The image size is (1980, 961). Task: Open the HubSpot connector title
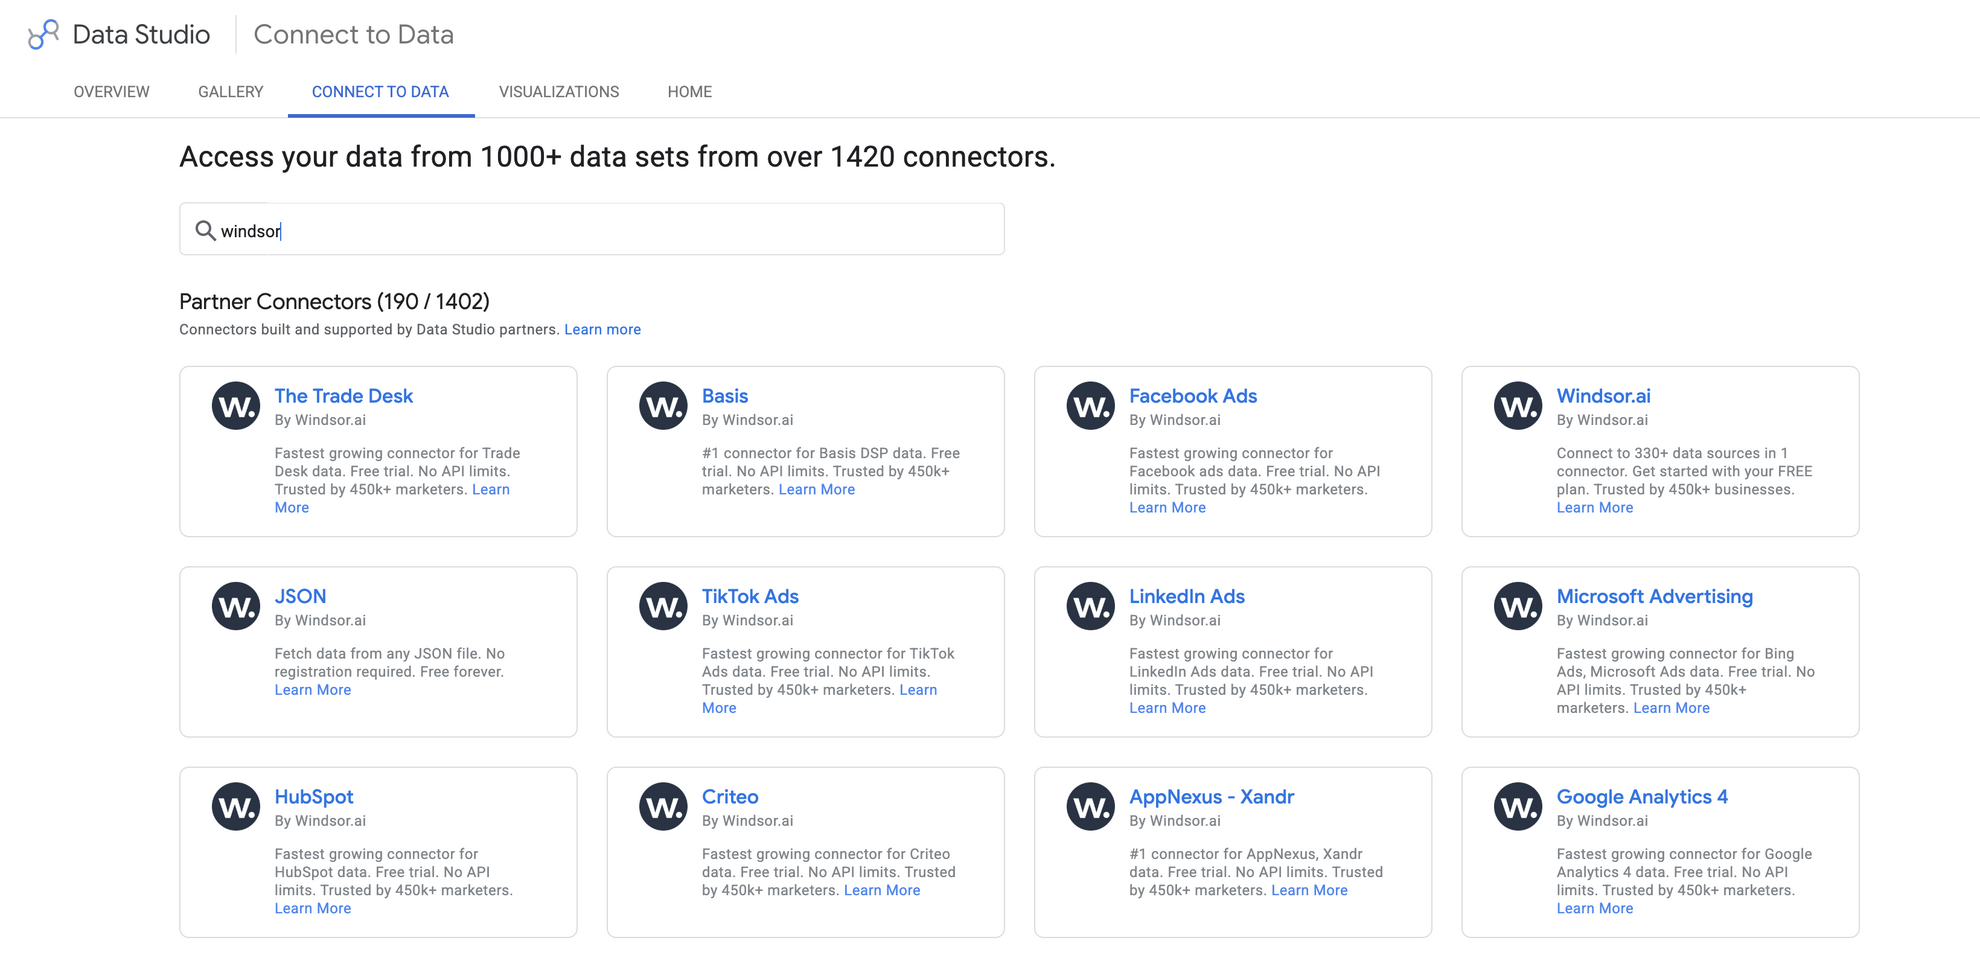coord(314,797)
